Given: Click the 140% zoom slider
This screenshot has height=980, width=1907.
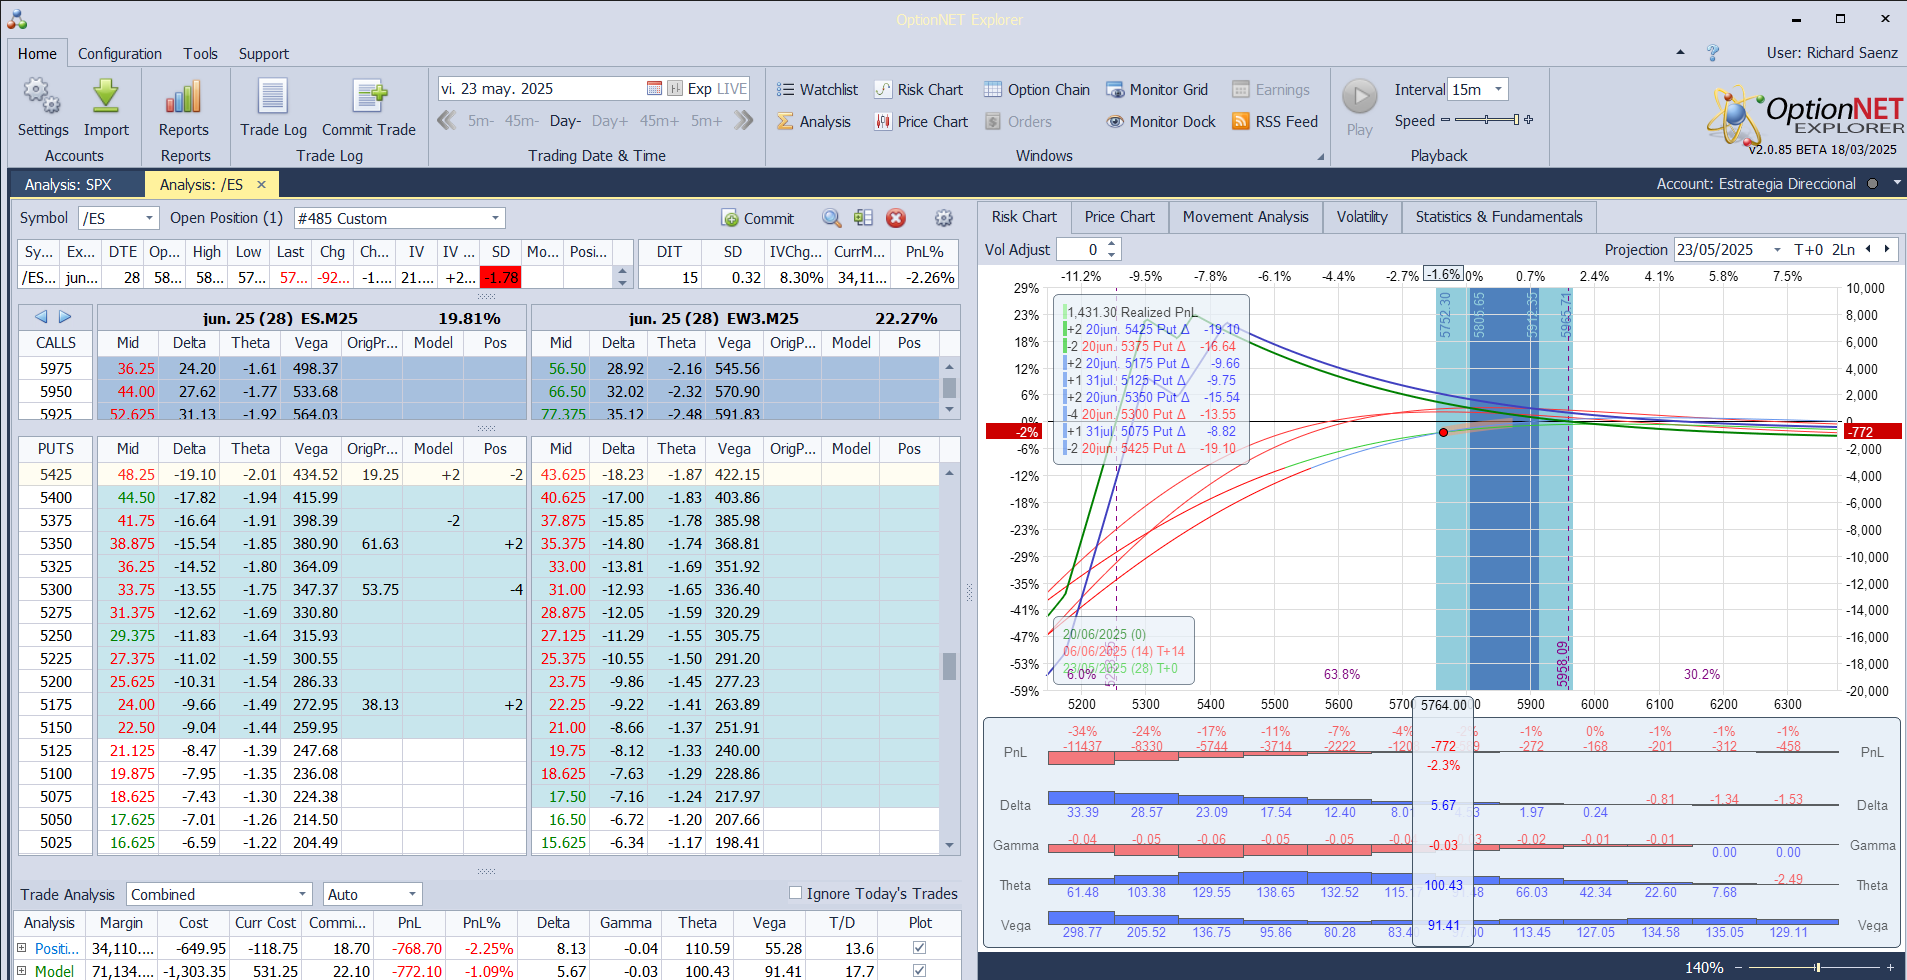Looking at the screenshot, I should (1816, 967).
